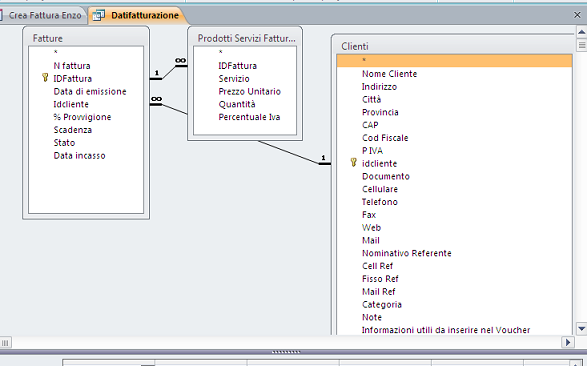Click the query icon on Datifatturazione tab
The image size is (587, 366).
tap(98, 15)
